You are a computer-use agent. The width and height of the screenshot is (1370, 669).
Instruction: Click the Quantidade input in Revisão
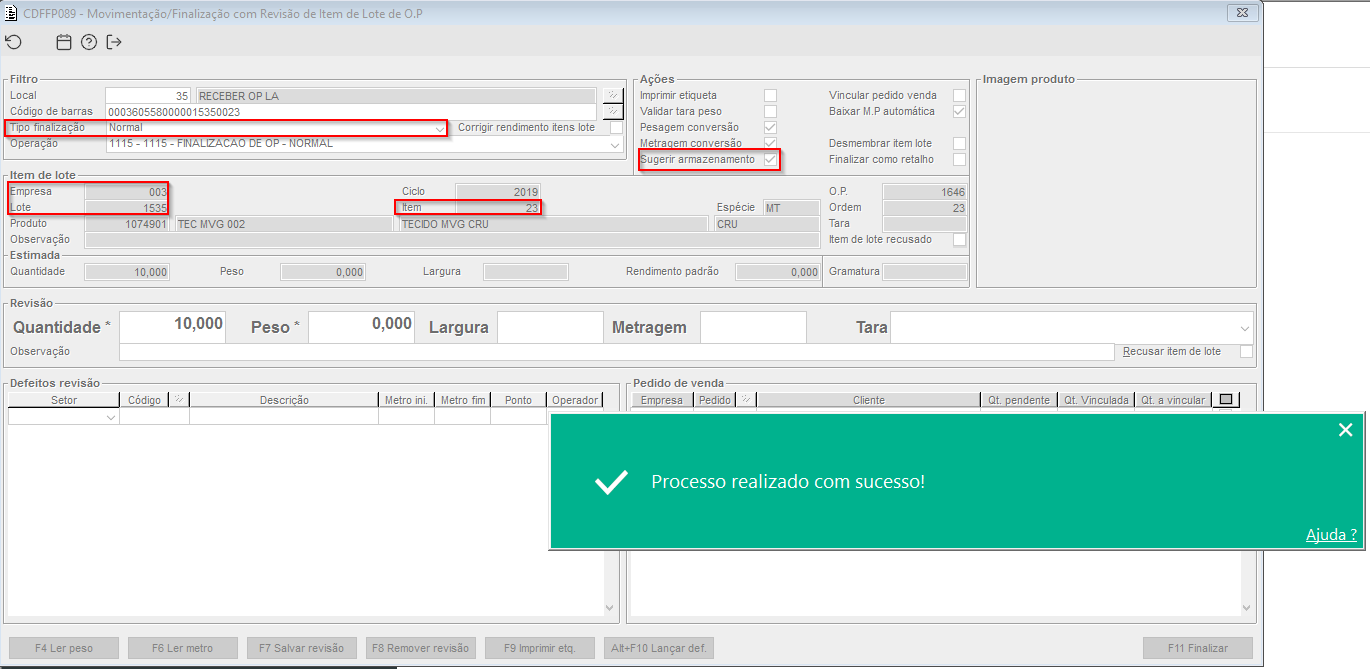pyautogui.click(x=173, y=327)
